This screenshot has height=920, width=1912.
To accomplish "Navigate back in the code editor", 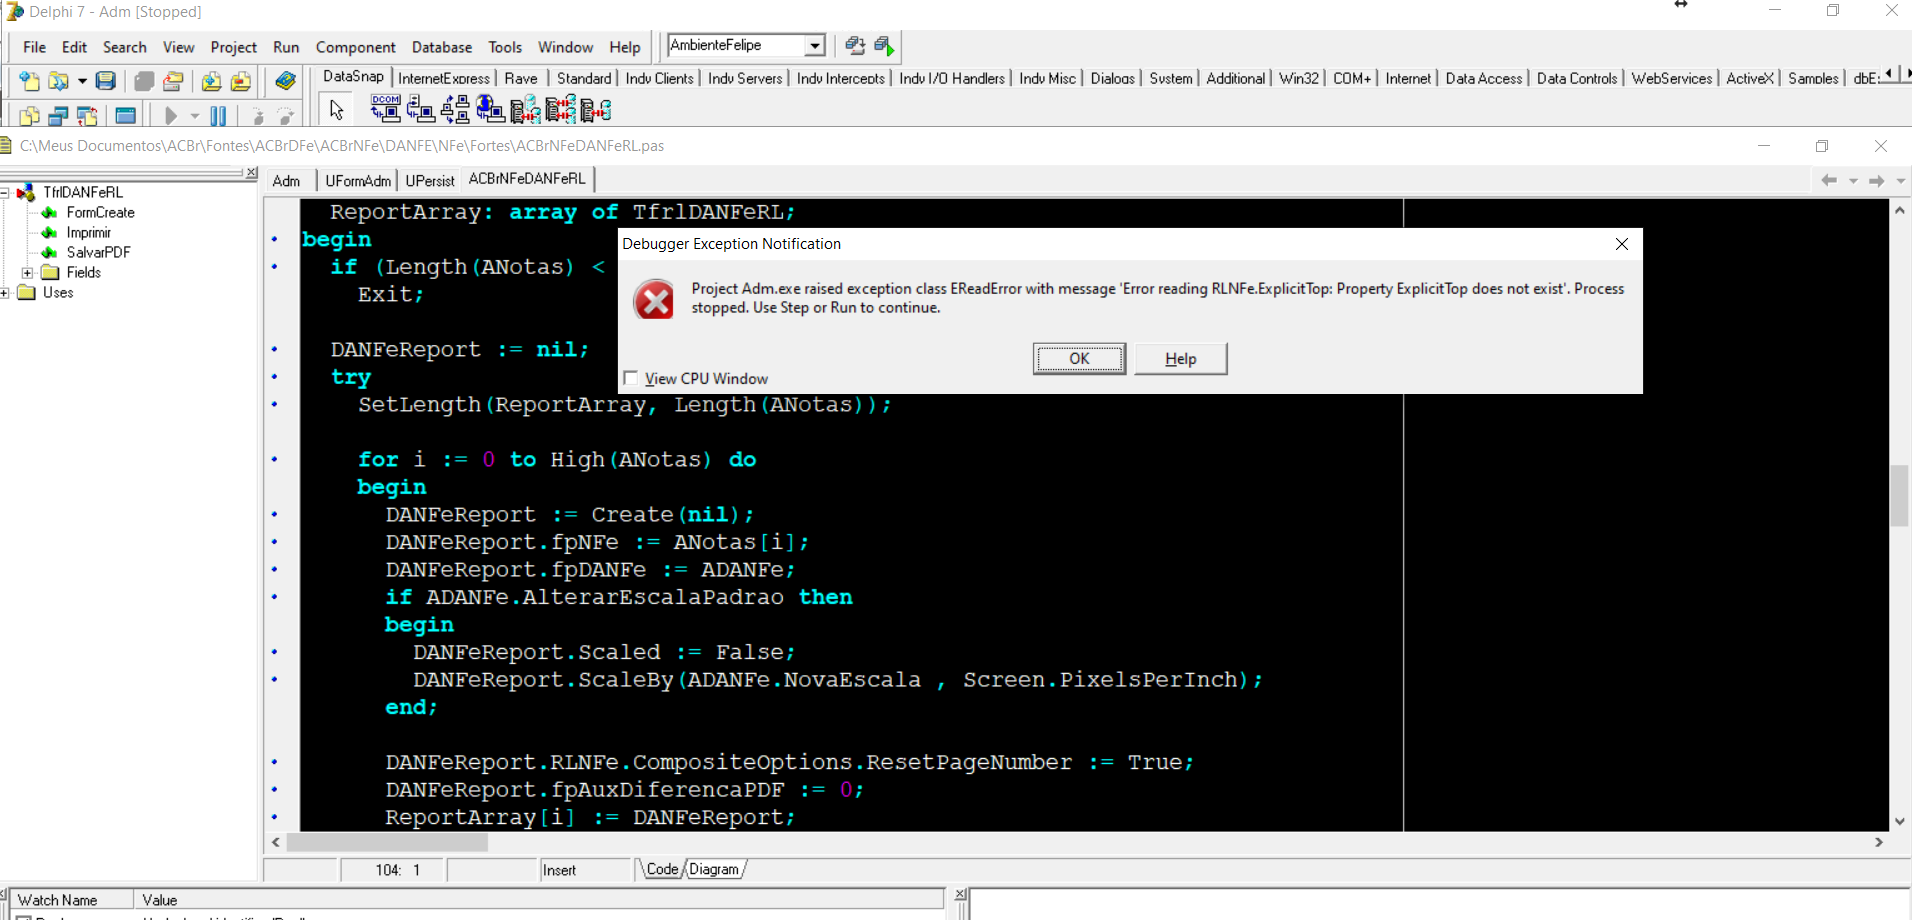I will click(1829, 180).
